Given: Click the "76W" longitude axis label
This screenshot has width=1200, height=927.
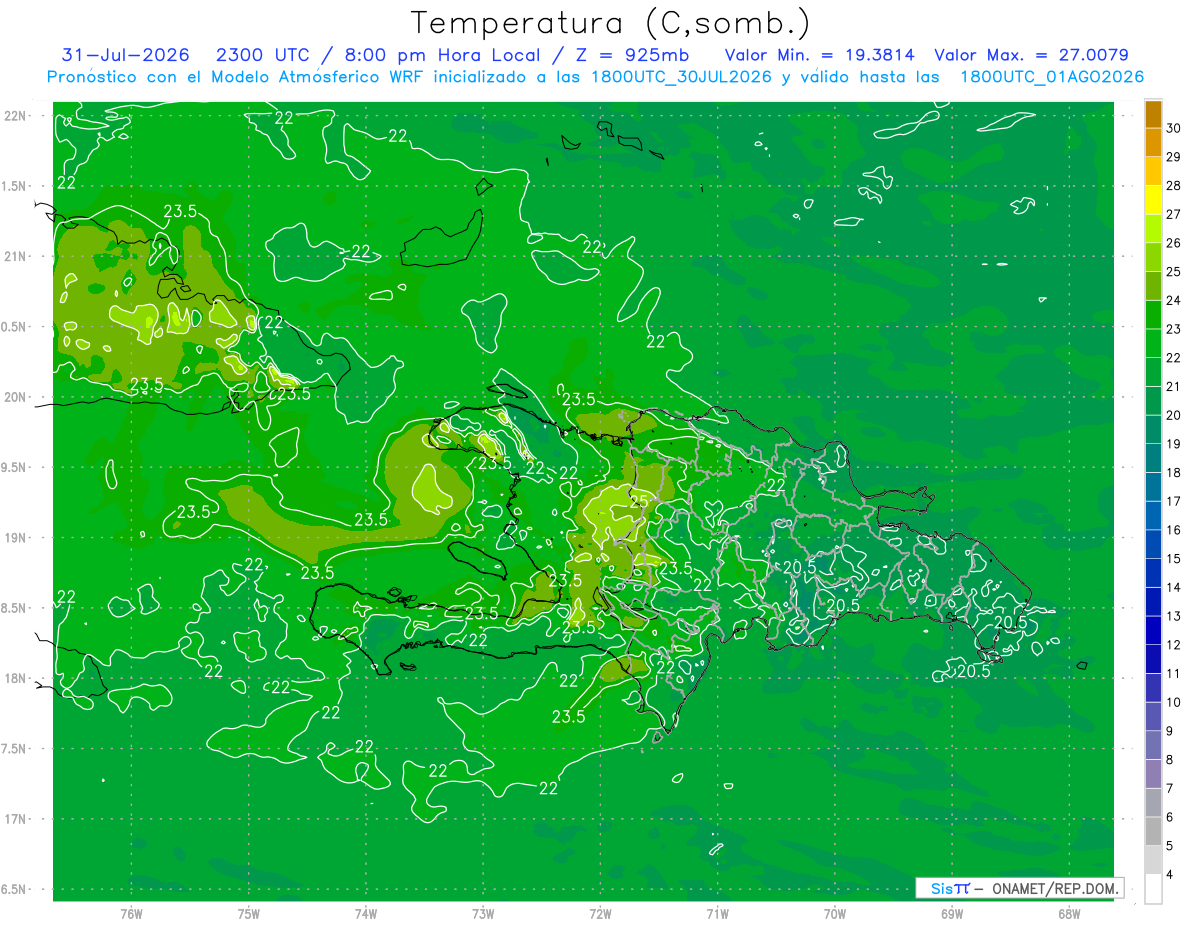Looking at the screenshot, I should [131, 915].
